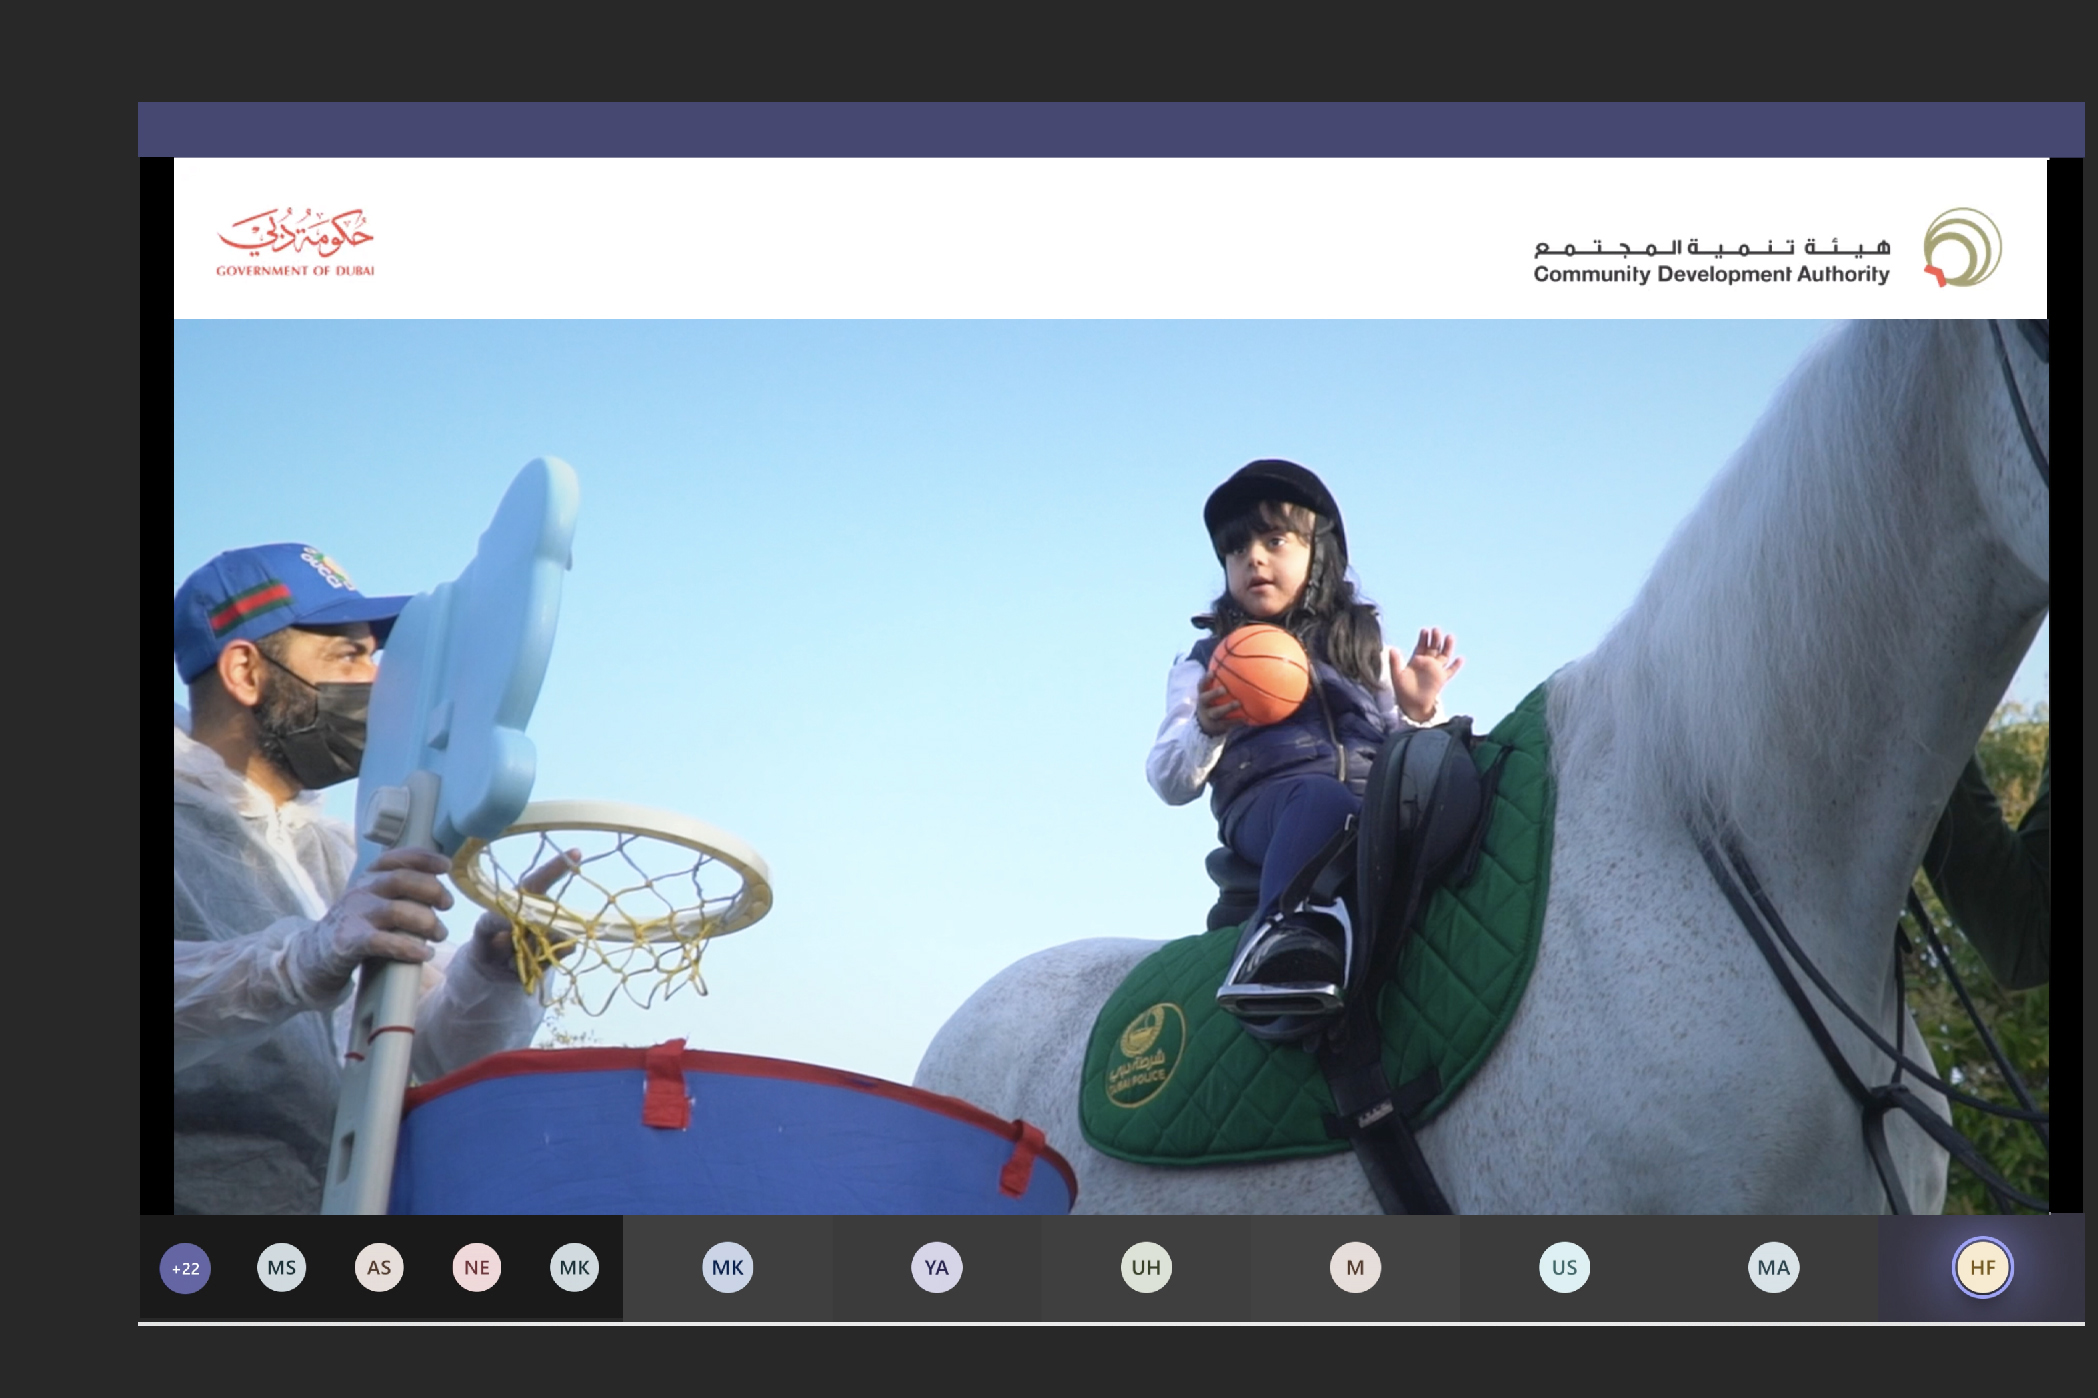Select the YA participant tile
This screenshot has height=1398, width=2098.
pos(936,1268)
